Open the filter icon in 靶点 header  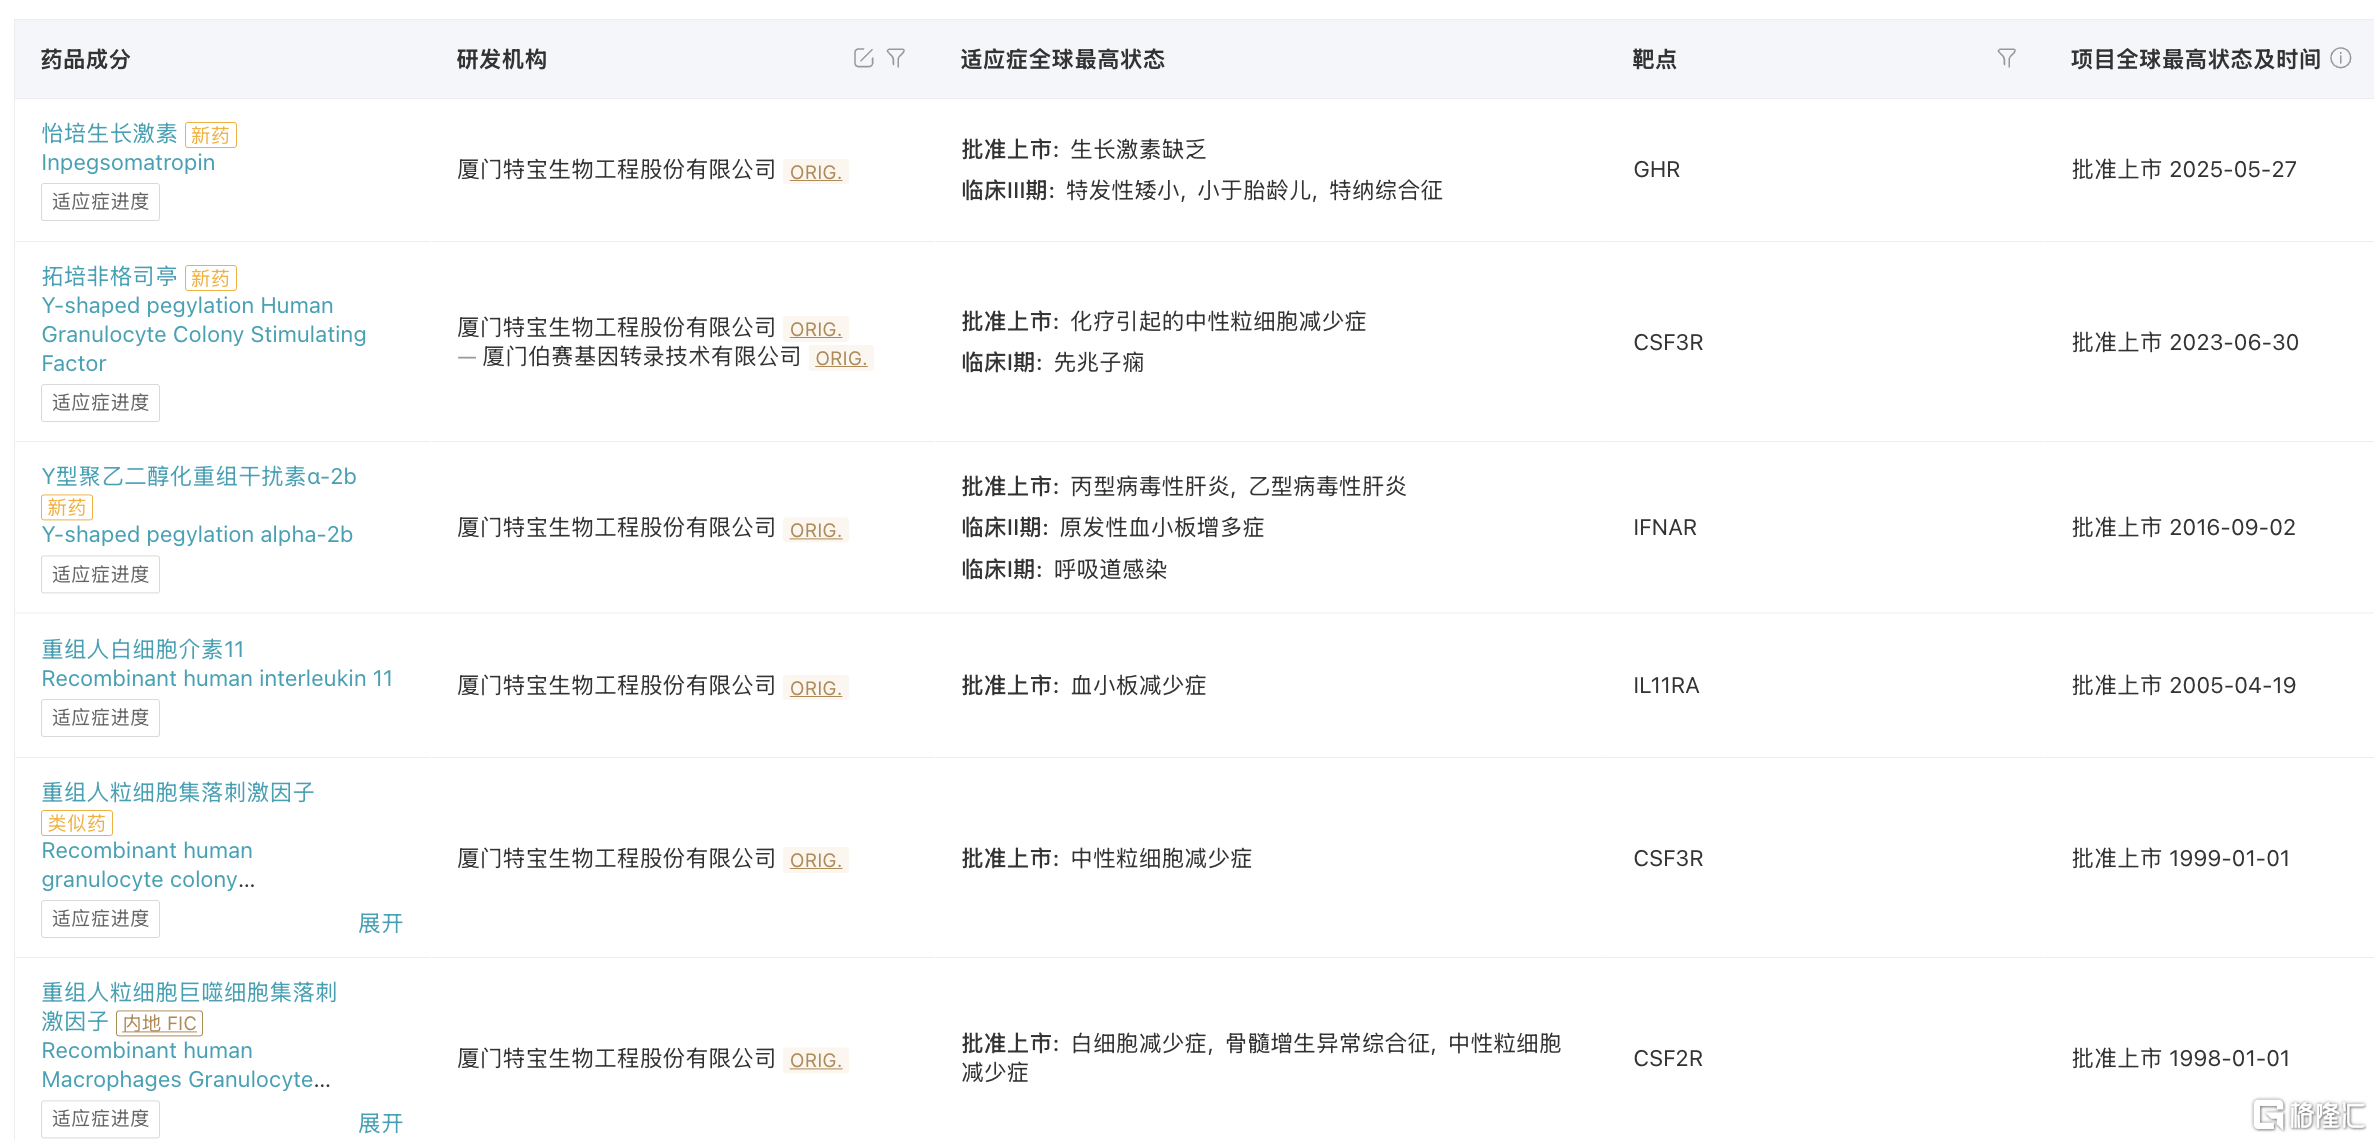click(2006, 59)
